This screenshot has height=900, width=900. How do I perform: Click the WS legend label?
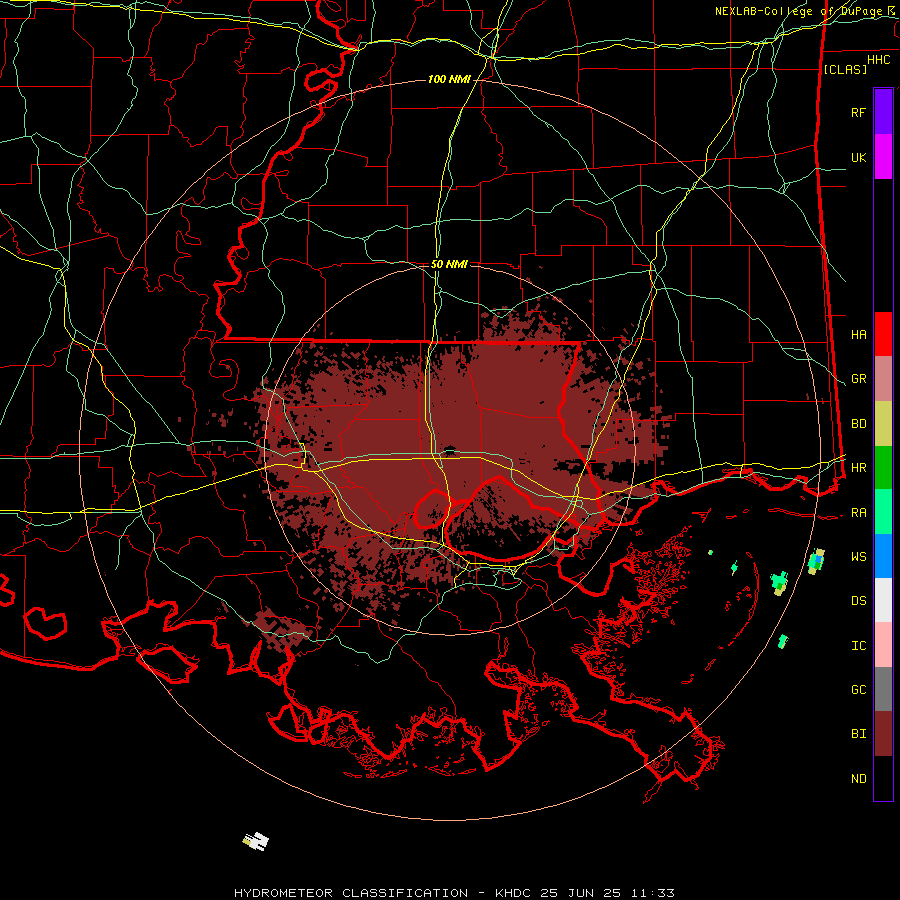click(858, 557)
